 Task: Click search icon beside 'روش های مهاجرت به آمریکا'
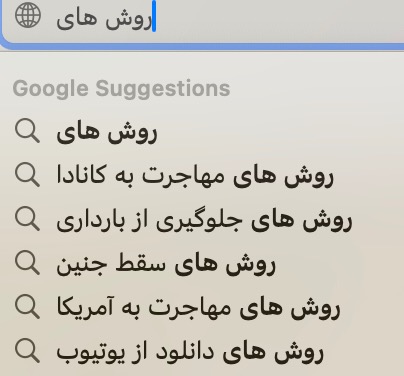[27, 307]
